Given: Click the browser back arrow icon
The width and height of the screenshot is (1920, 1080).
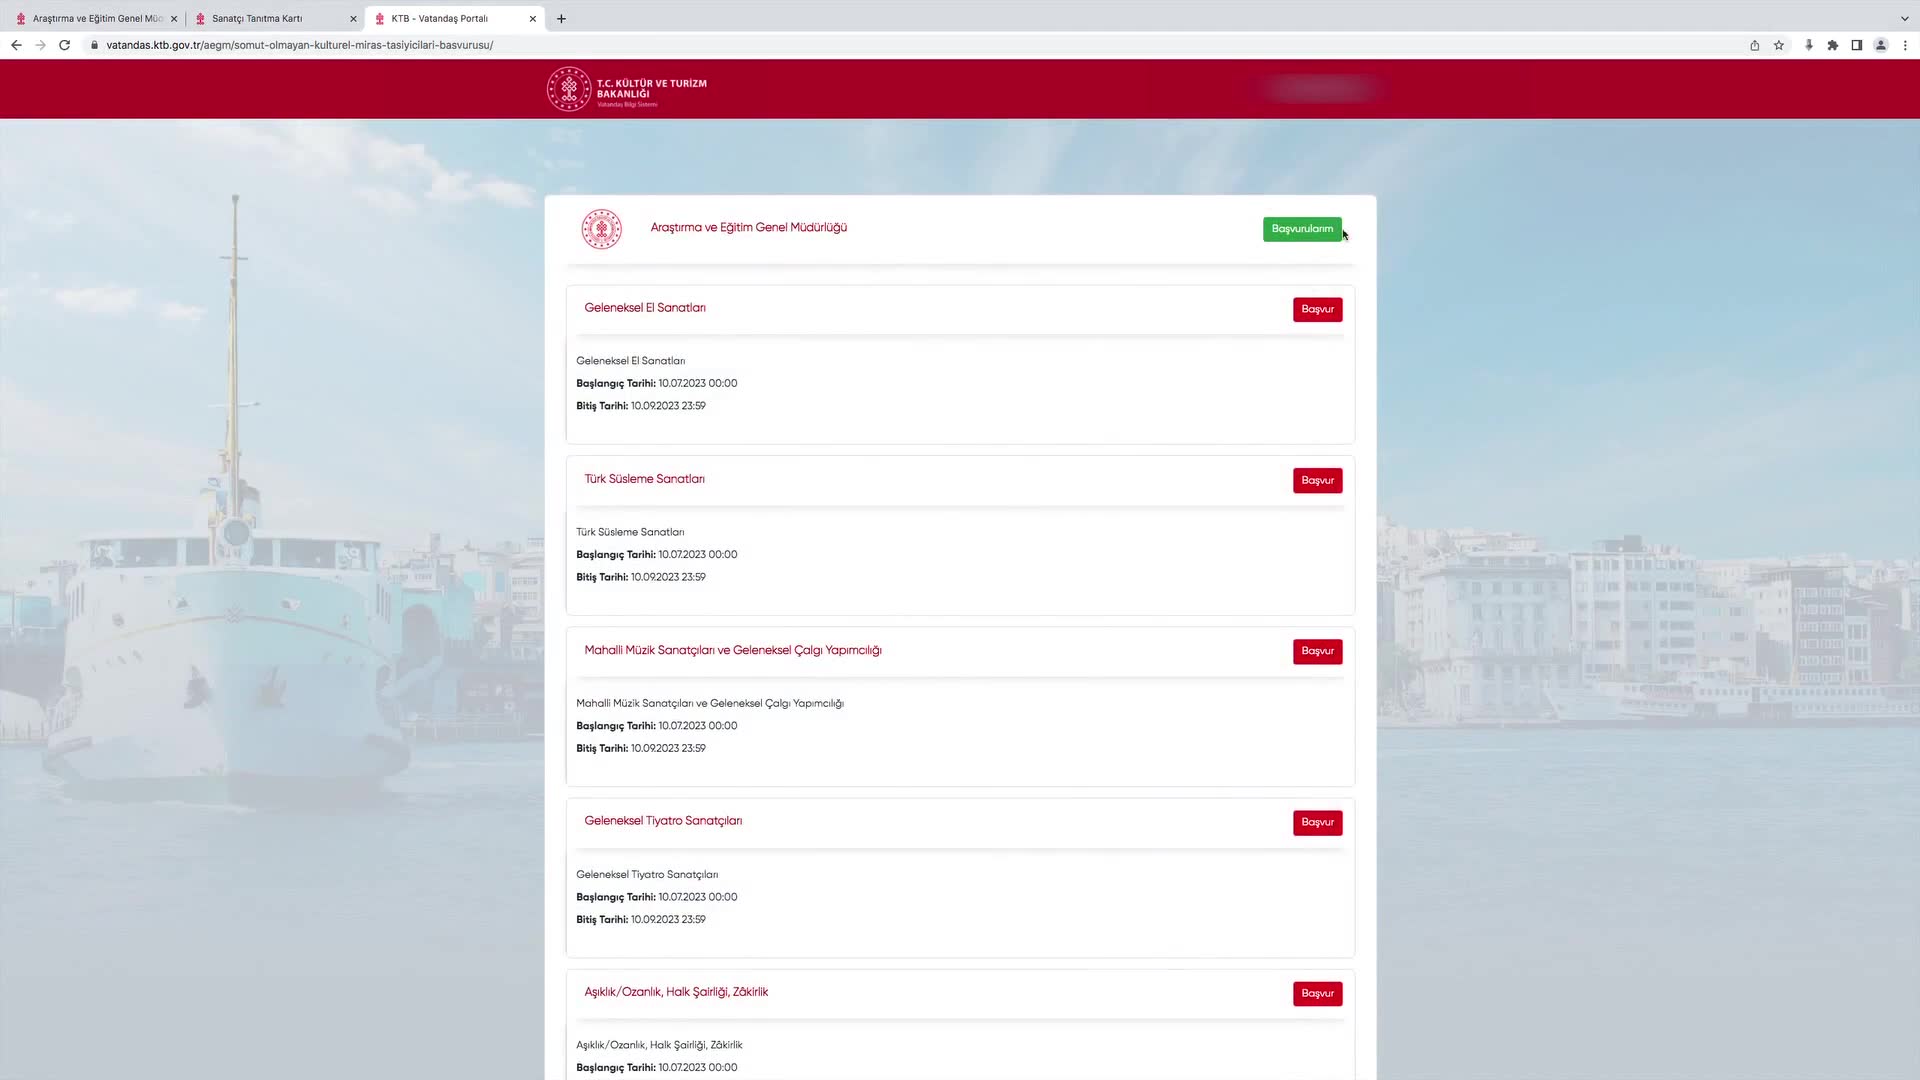Looking at the screenshot, I should click(16, 45).
